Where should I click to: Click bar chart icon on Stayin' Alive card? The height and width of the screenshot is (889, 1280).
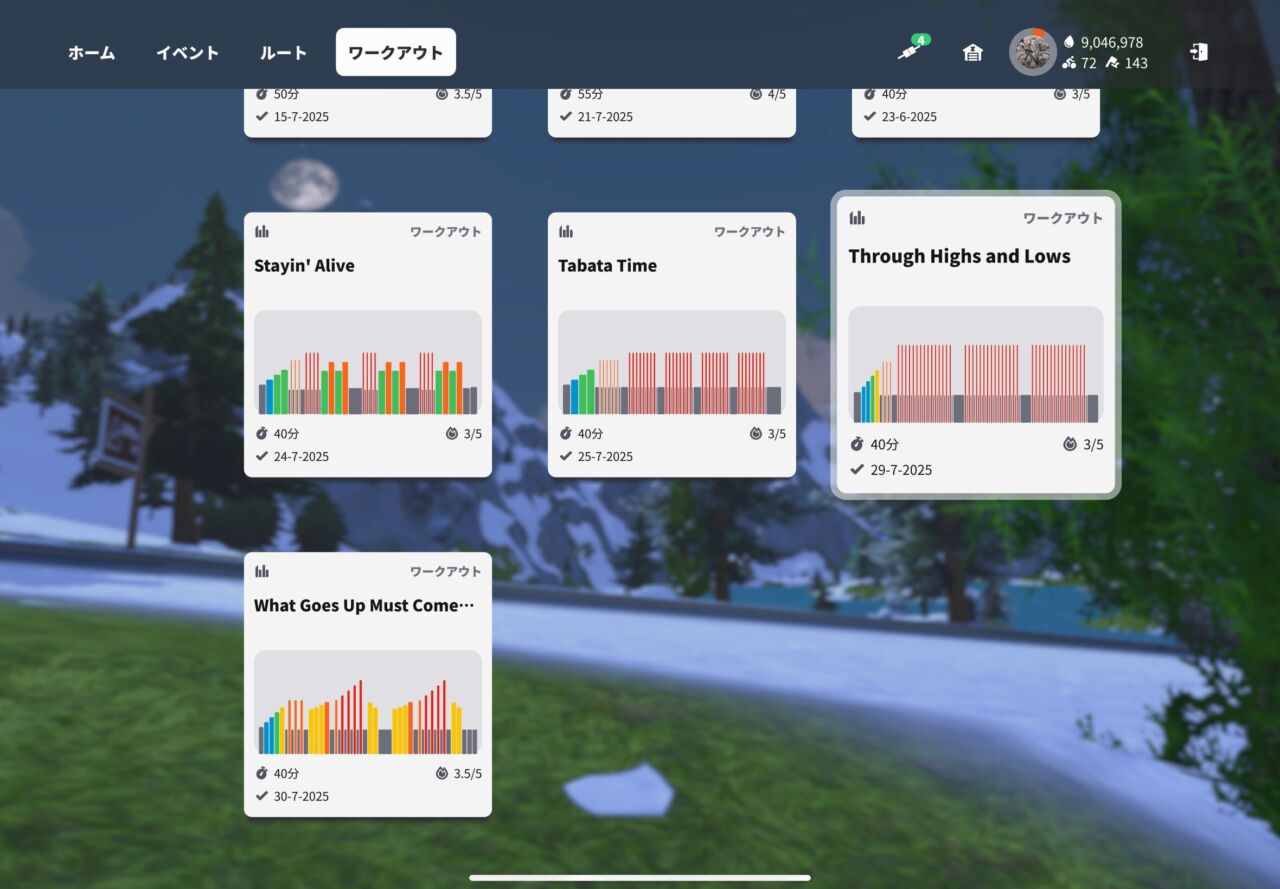tap(262, 231)
